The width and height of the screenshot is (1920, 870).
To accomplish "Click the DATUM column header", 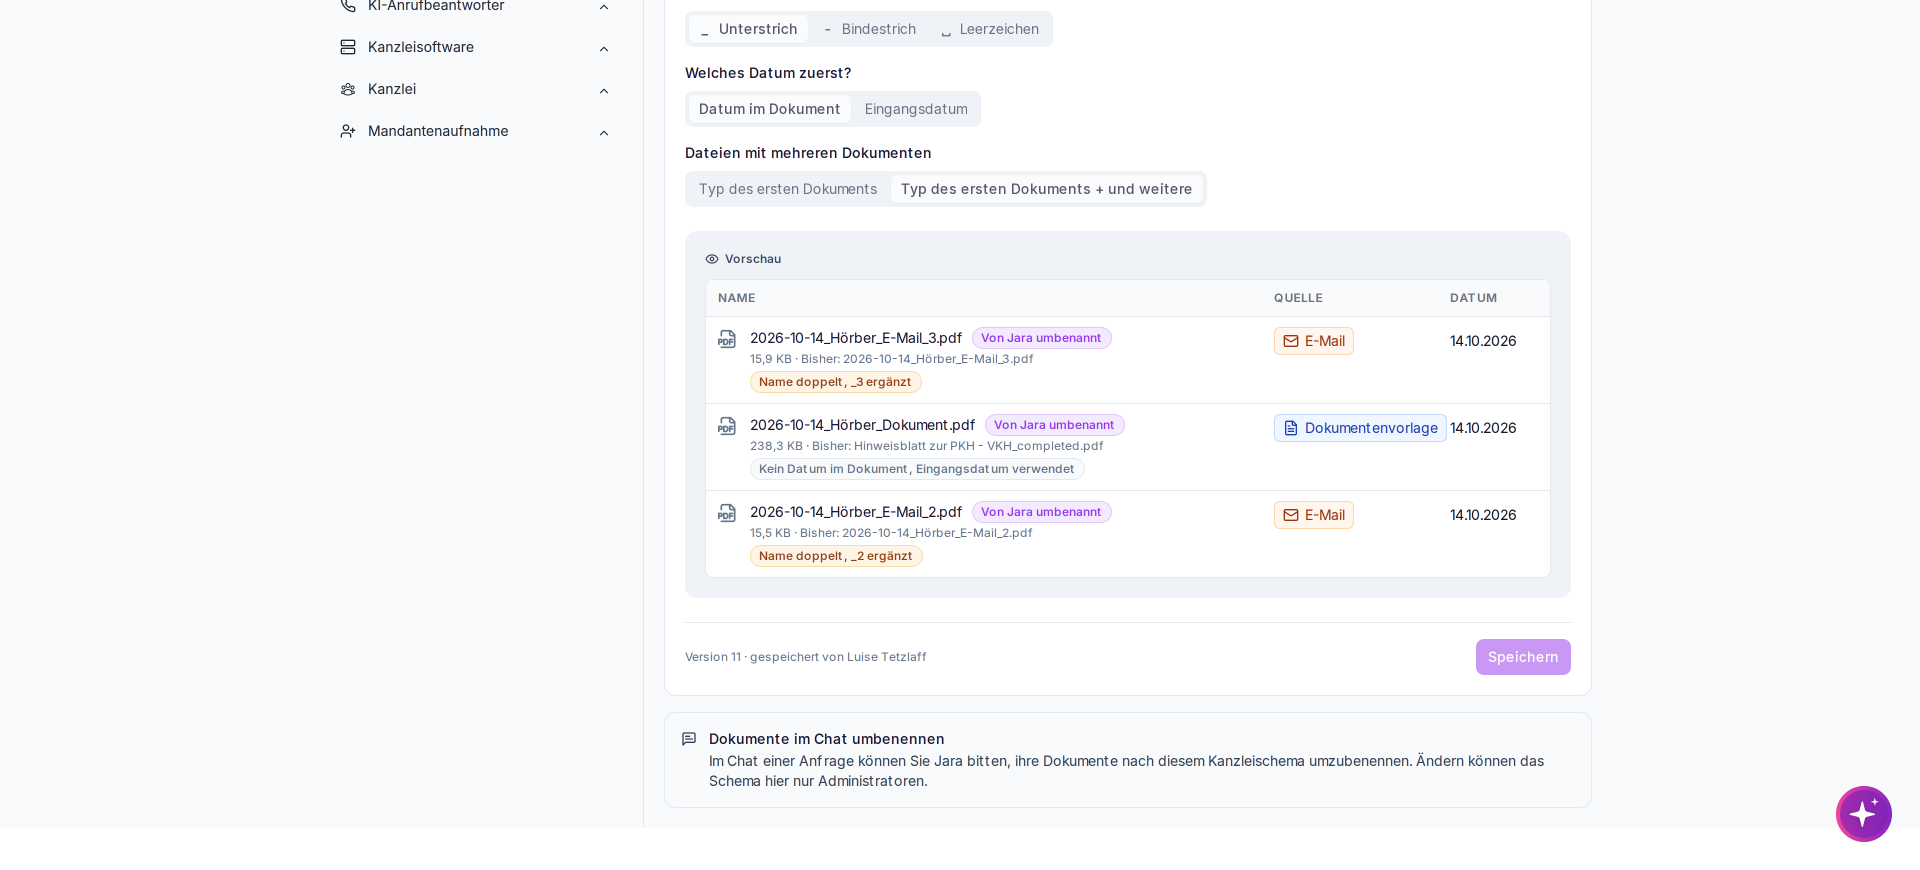I will click(1473, 298).
